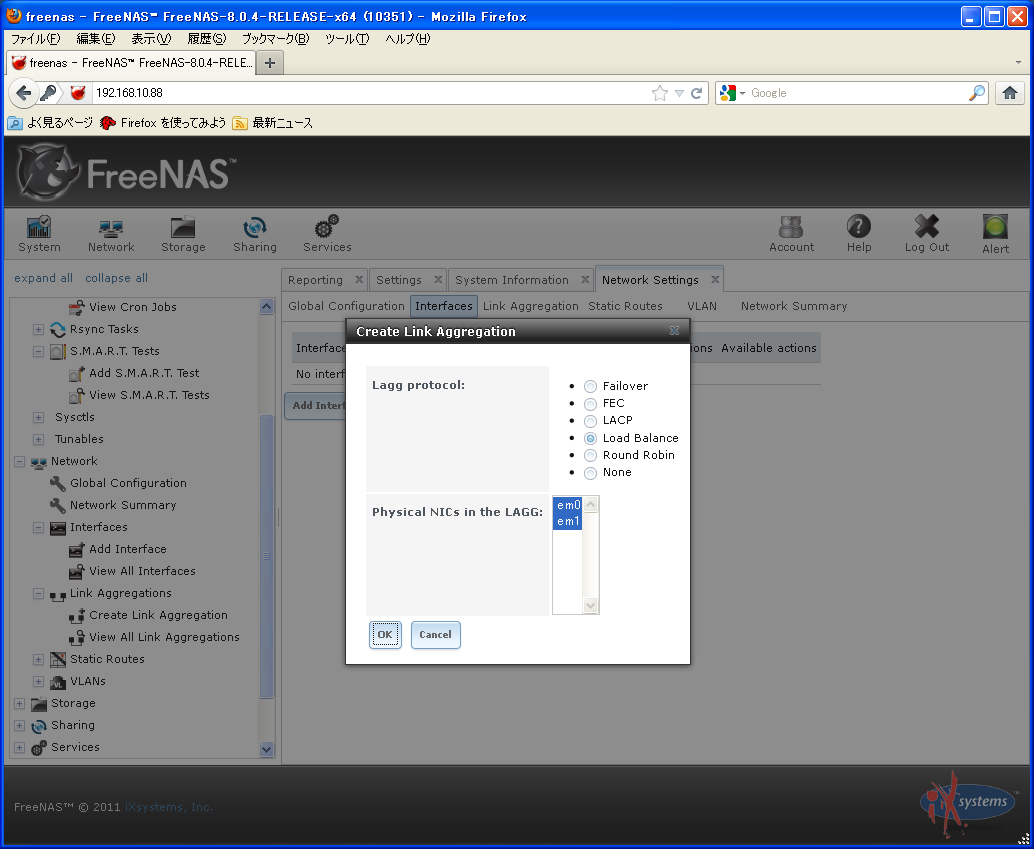Open the Link Aggregation sub-tab

click(530, 306)
